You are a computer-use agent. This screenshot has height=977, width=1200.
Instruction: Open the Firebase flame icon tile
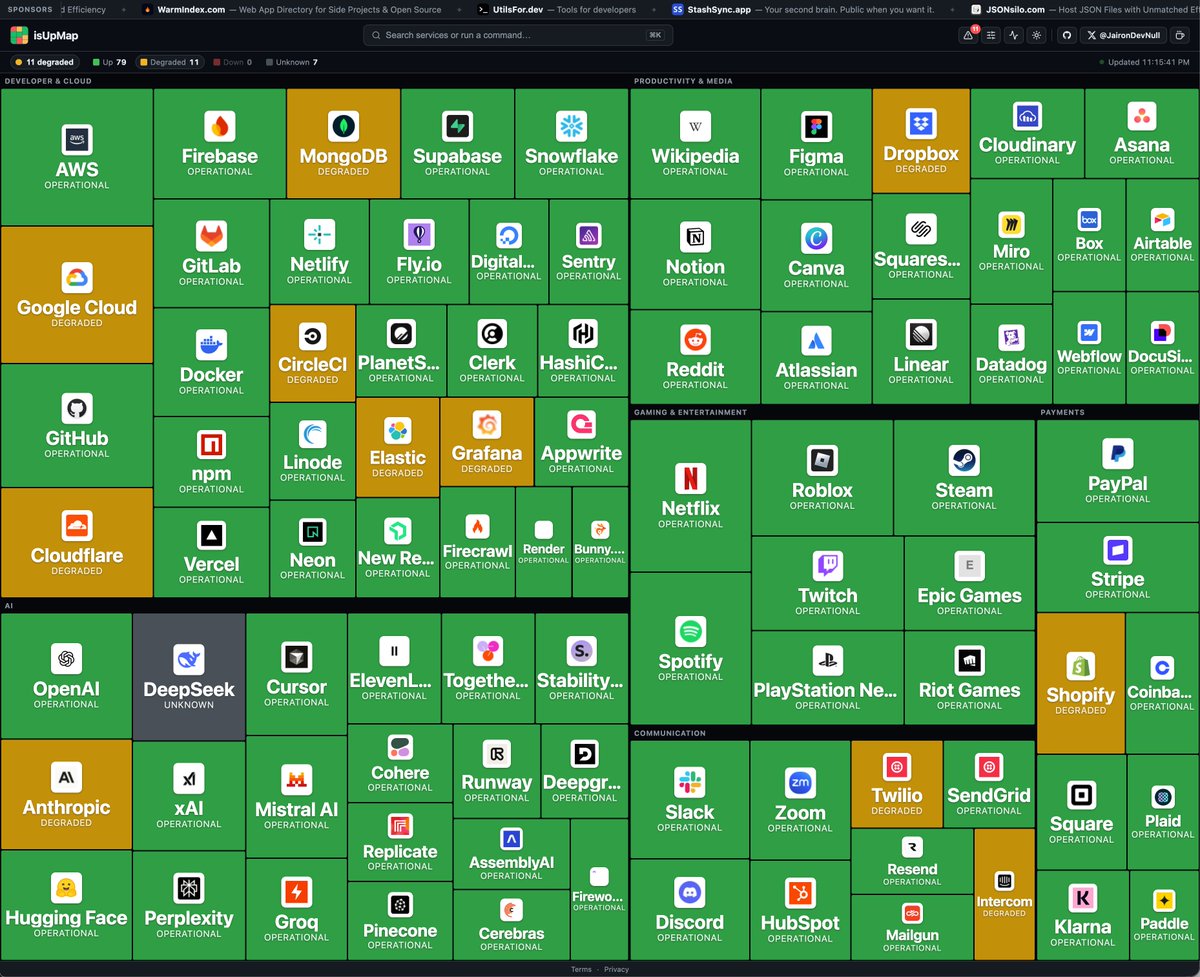(220, 126)
